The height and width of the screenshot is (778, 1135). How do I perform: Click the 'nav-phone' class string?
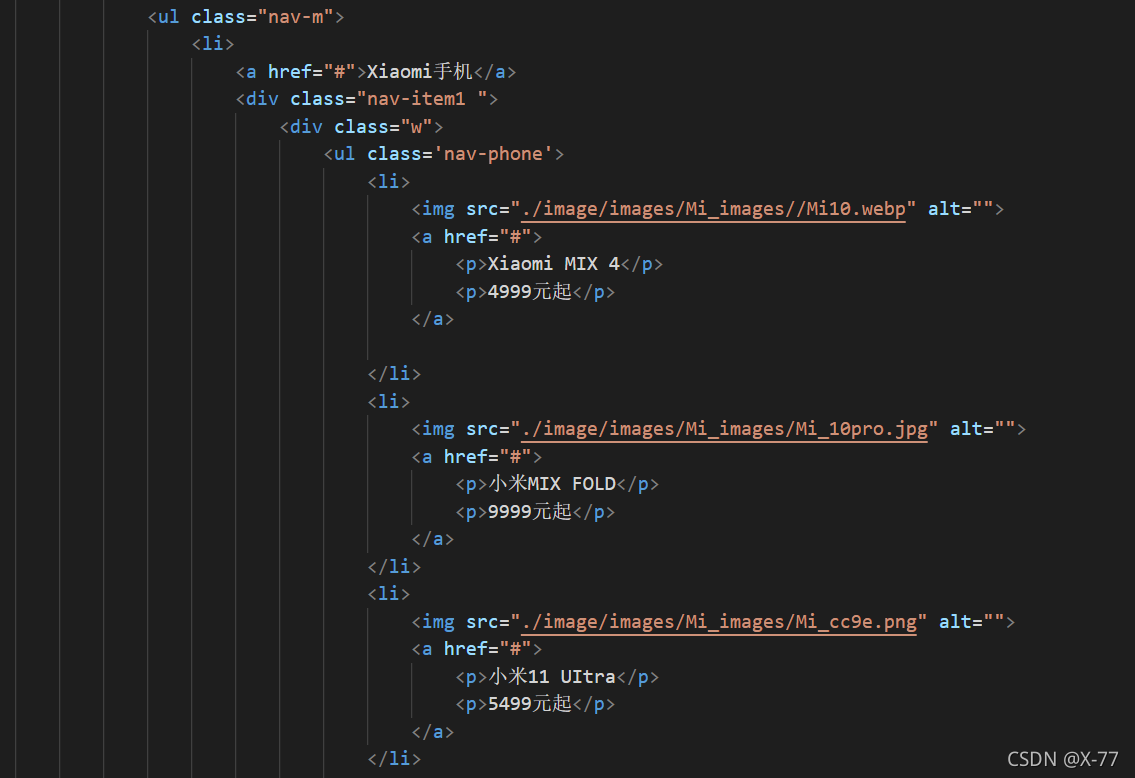pyautogui.click(x=494, y=154)
